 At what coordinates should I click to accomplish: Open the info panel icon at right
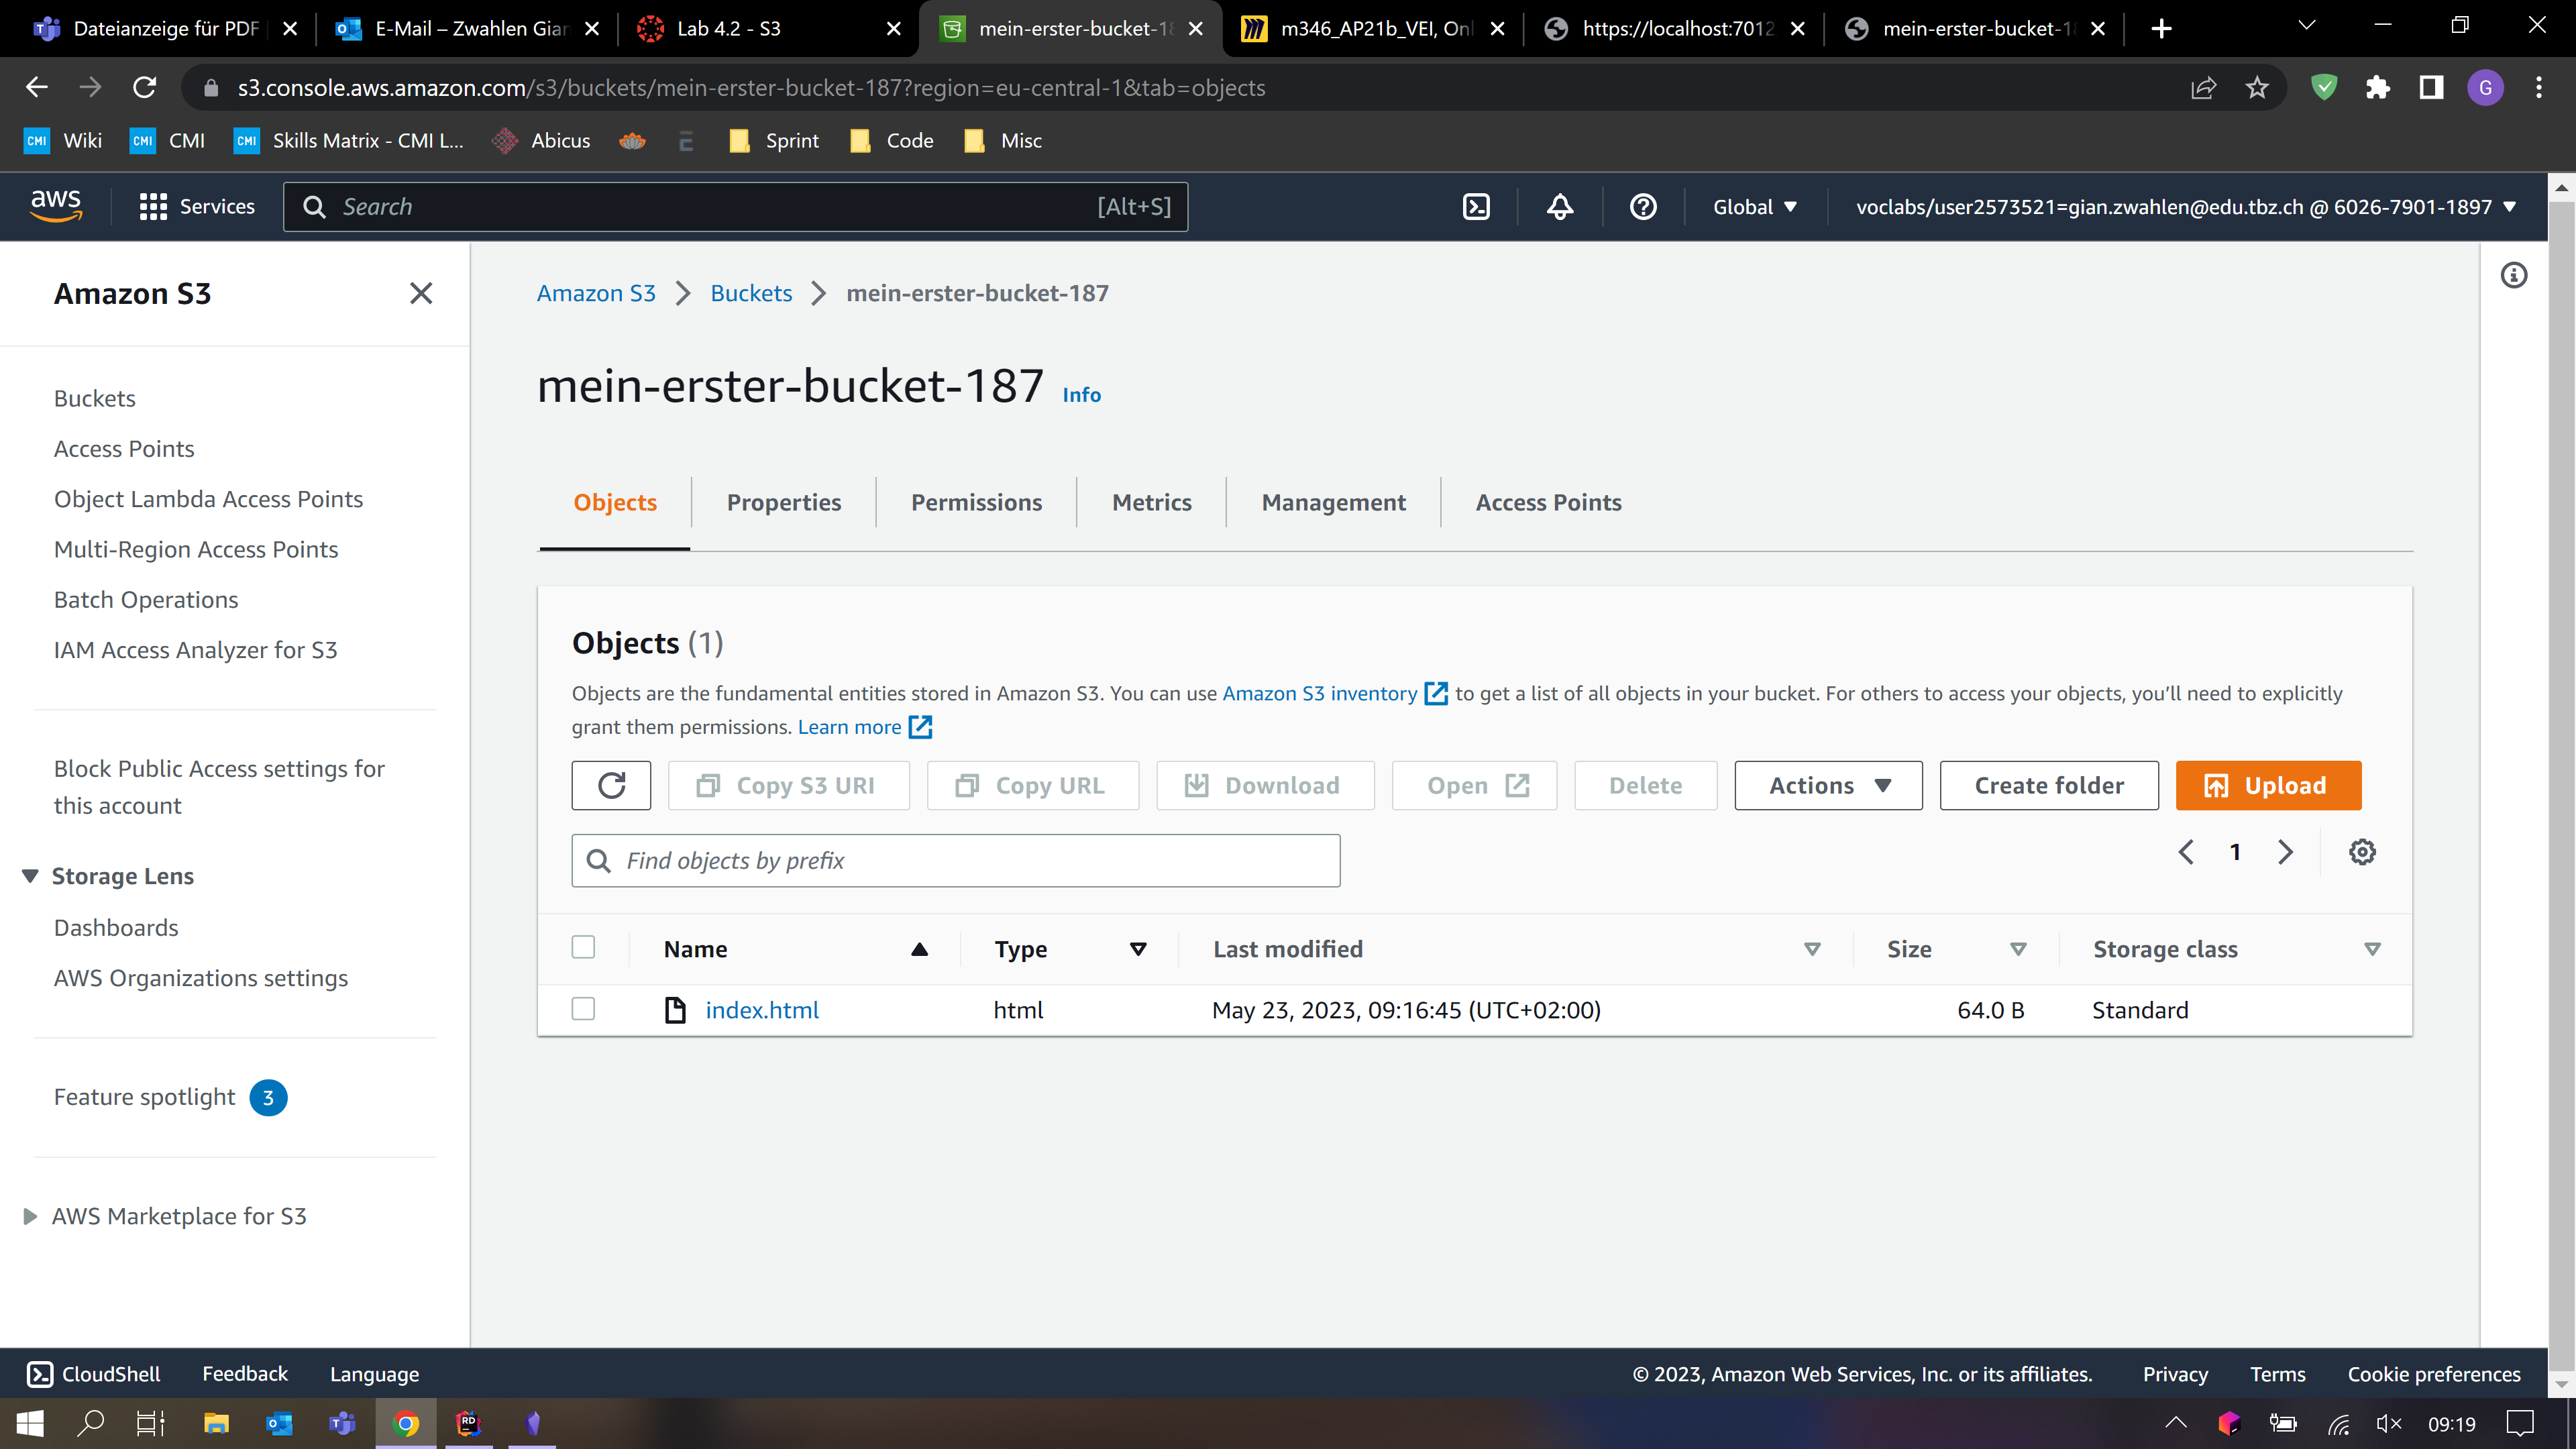pyautogui.click(x=2514, y=275)
